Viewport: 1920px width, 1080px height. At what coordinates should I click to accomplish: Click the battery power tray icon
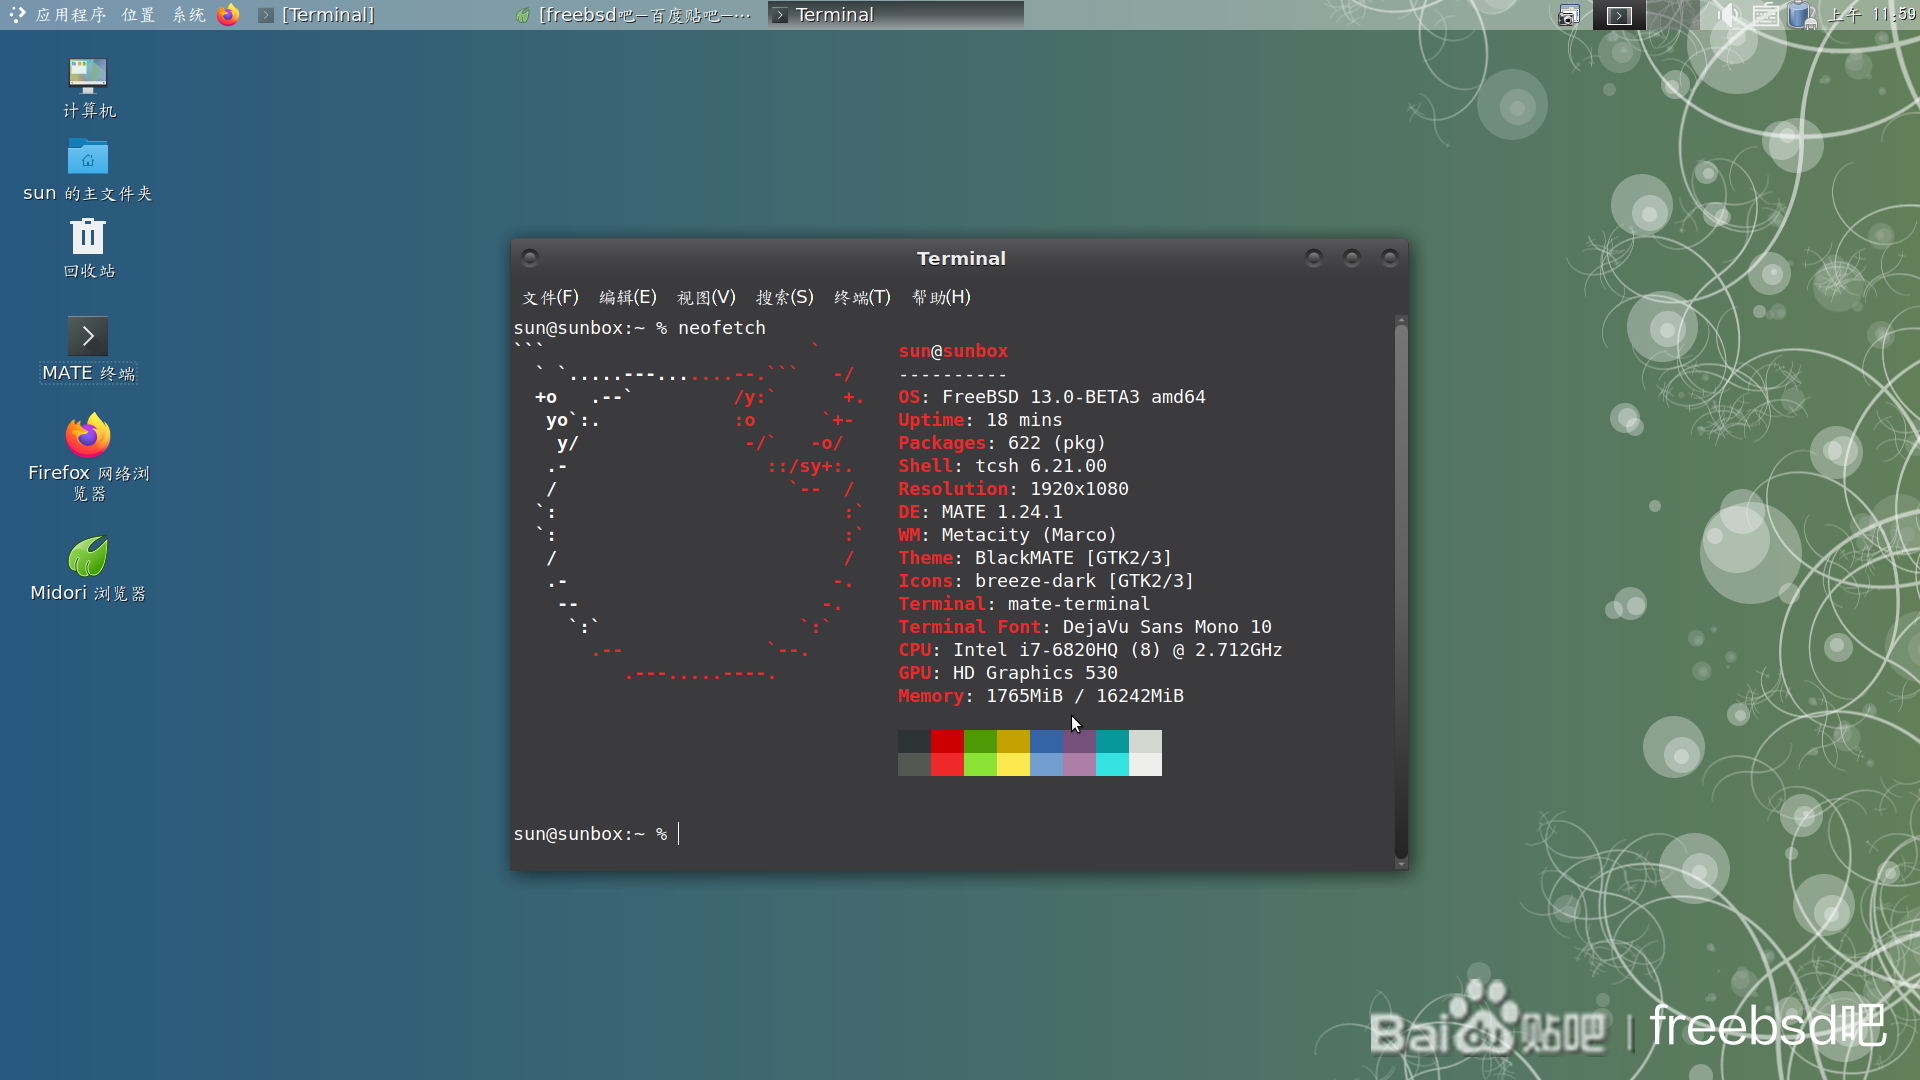tap(1802, 15)
